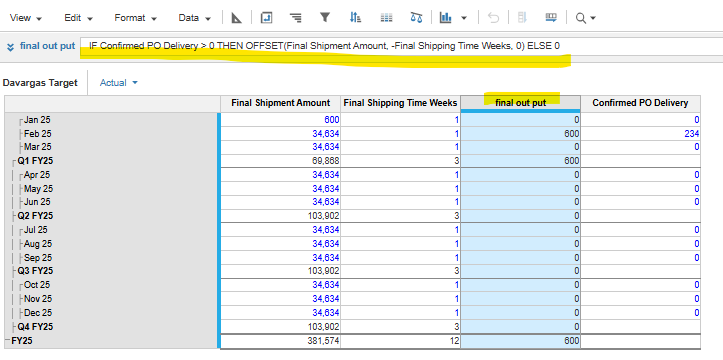Click the blue toolbar icon before the search icon
This screenshot has width=723, height=360.
point(551,18)
